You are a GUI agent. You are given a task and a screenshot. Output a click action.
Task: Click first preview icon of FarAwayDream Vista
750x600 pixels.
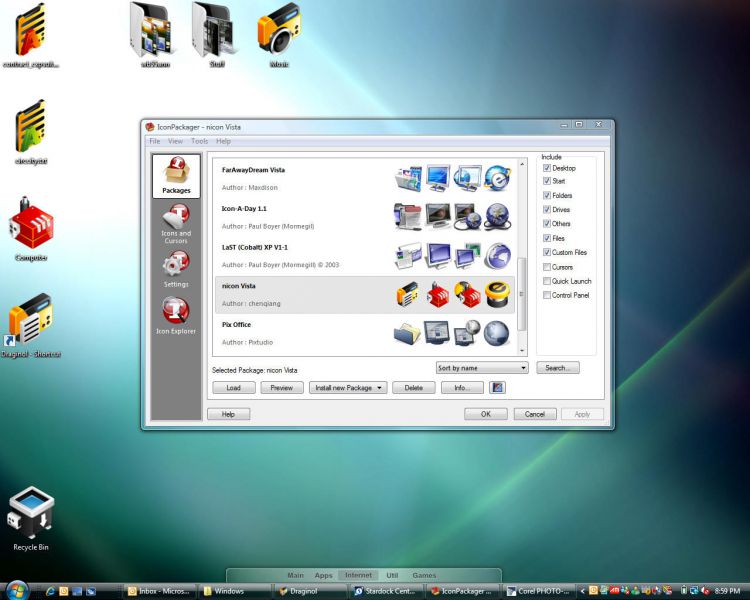click(x=408, y=178)
